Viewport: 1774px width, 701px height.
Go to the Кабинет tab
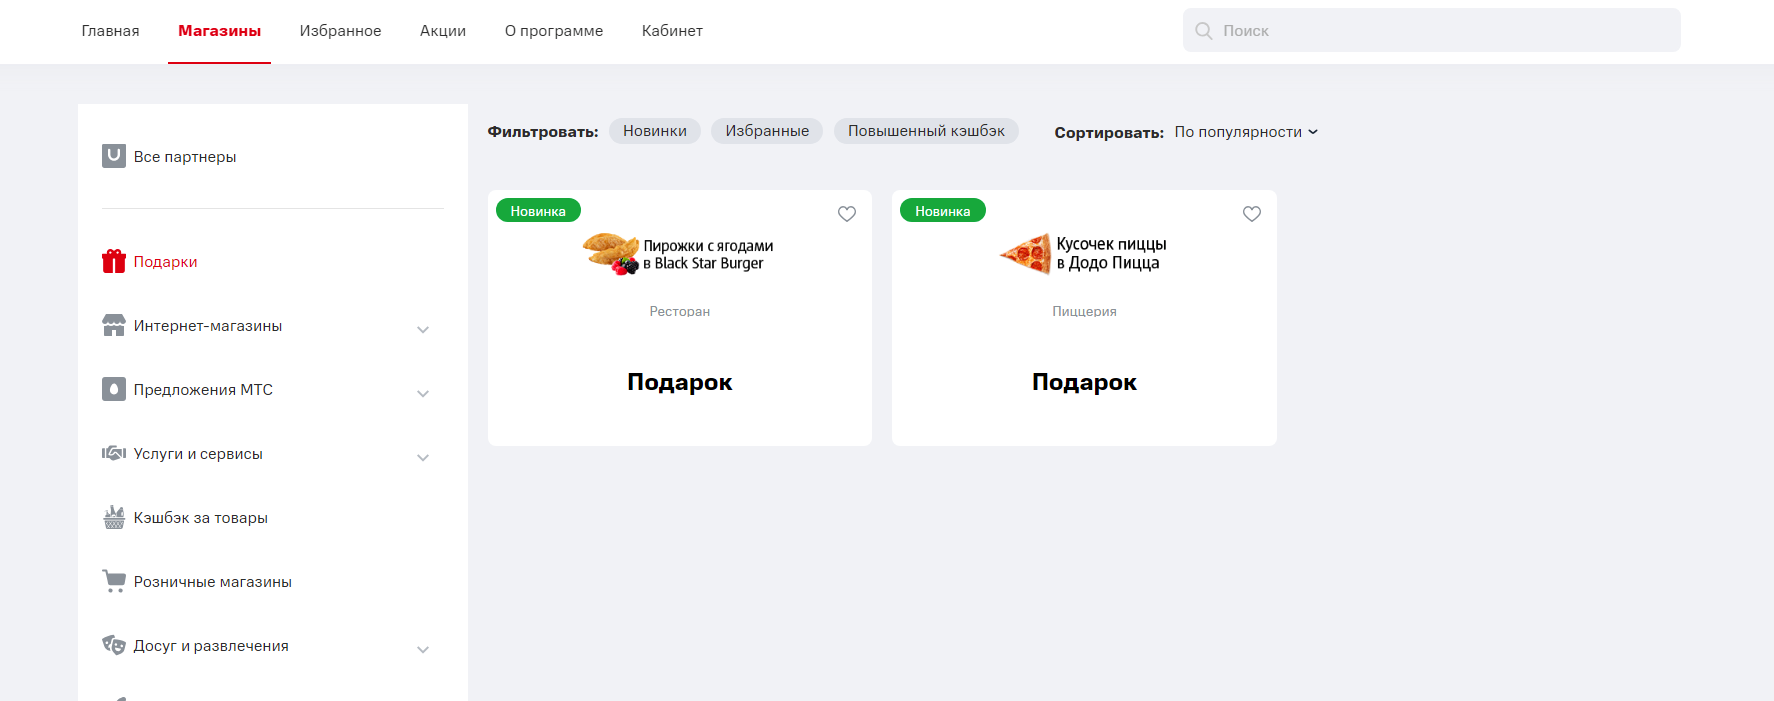672,31
